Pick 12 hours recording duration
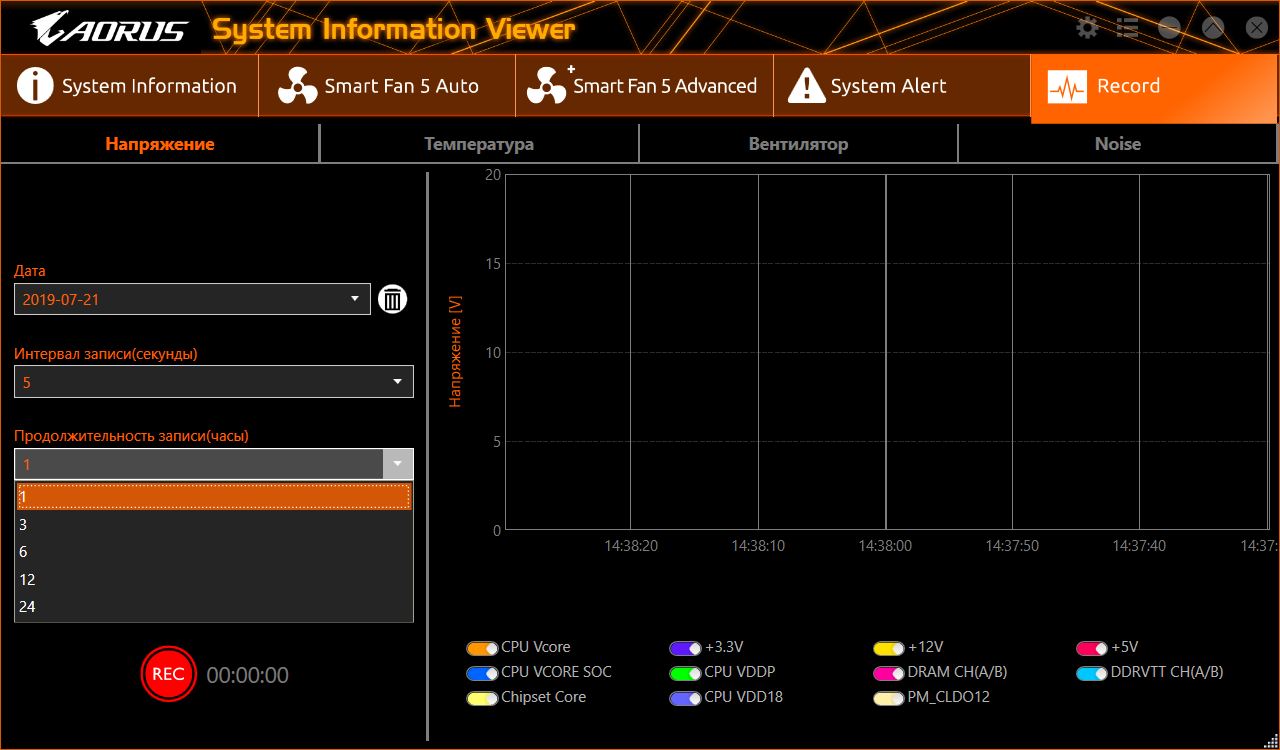The height and width of the screenshot is (750, 1280). (x=214, y=579)
